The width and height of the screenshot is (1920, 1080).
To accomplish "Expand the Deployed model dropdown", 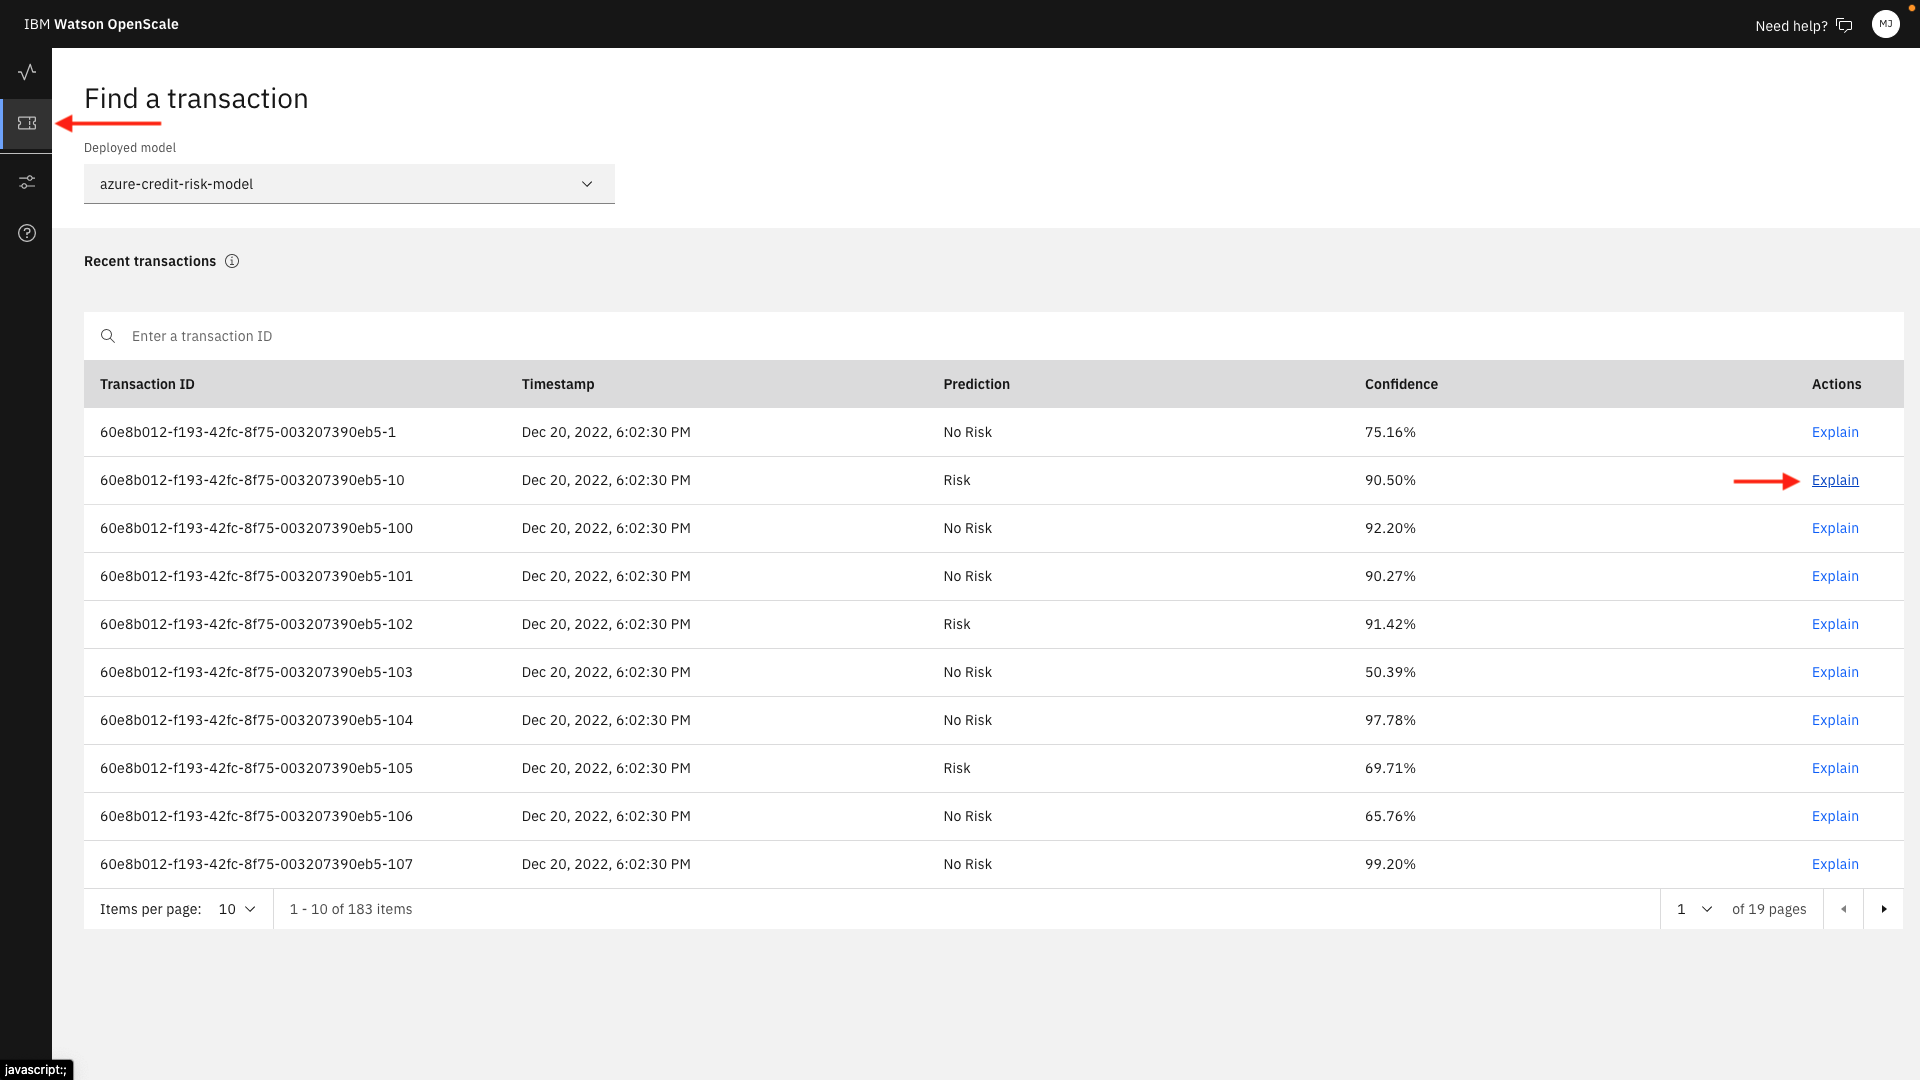I will pos(349,184).
